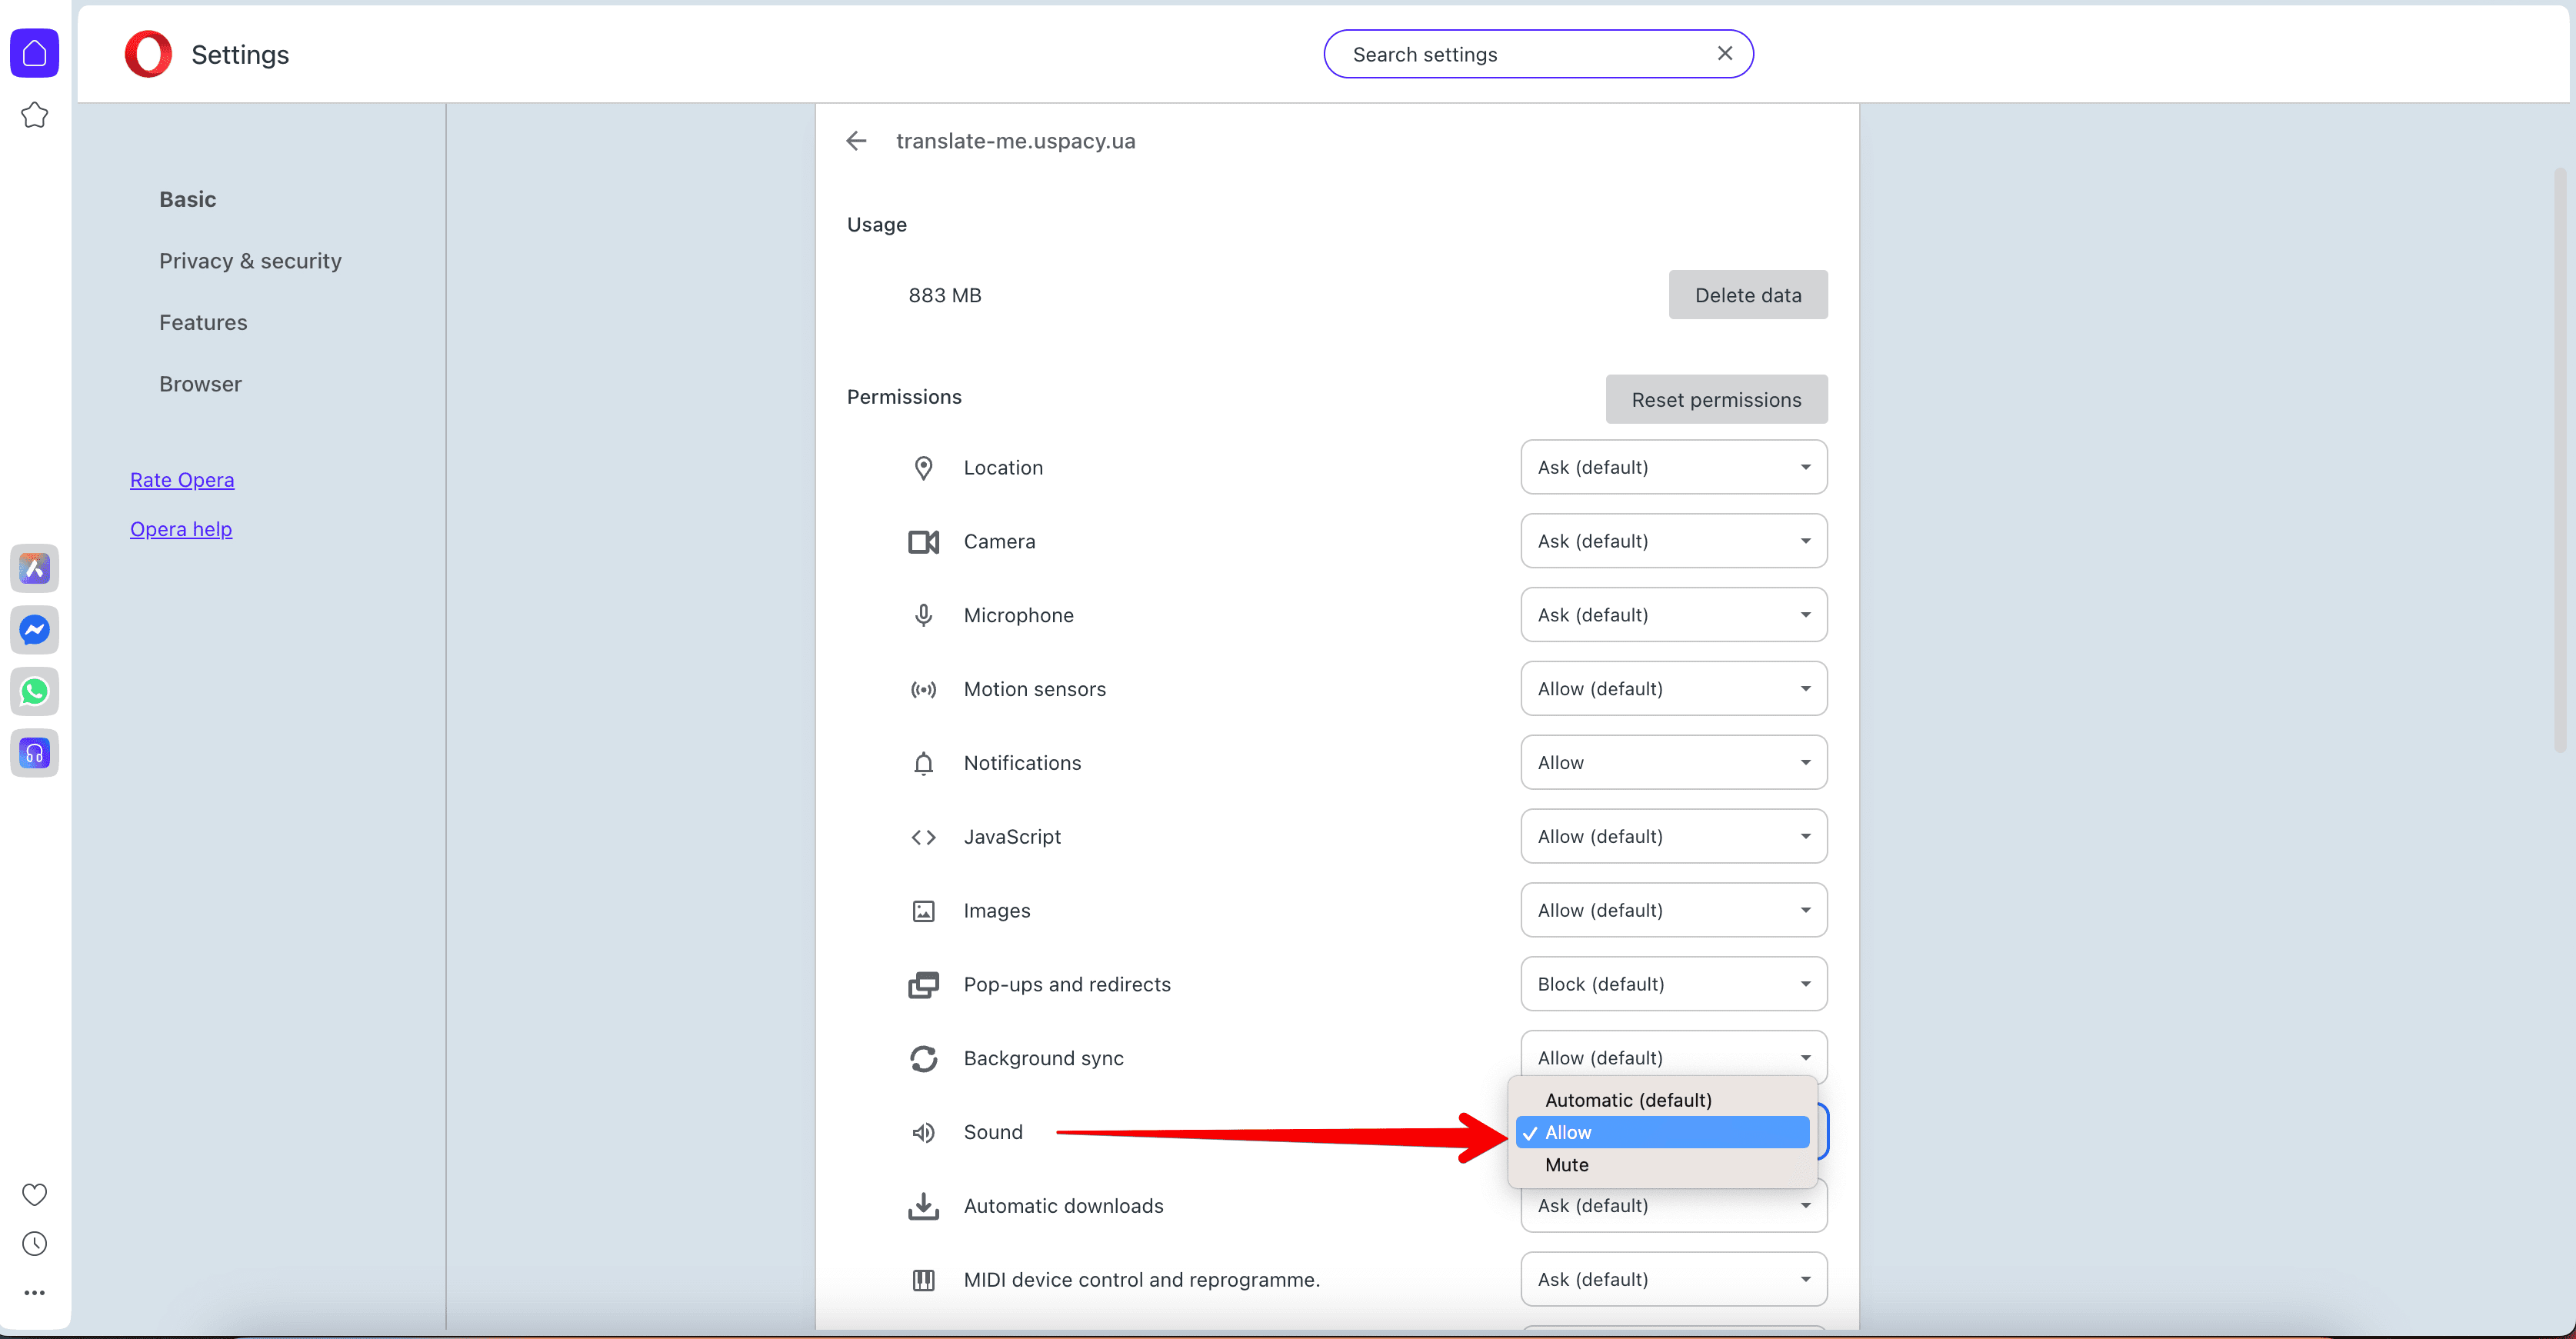
Task: Click the Microphone permission icon
Action: (923, 615)
